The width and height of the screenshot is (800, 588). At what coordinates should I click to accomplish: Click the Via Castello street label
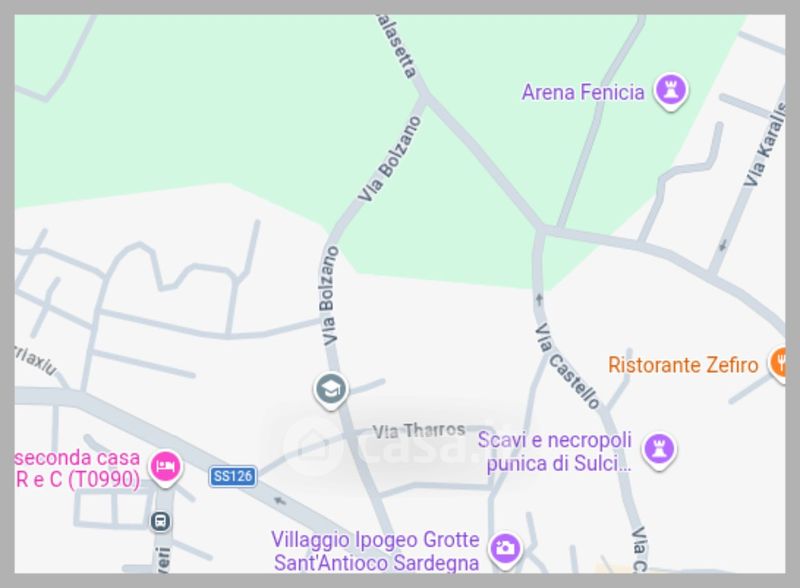(x=567, y=366)
